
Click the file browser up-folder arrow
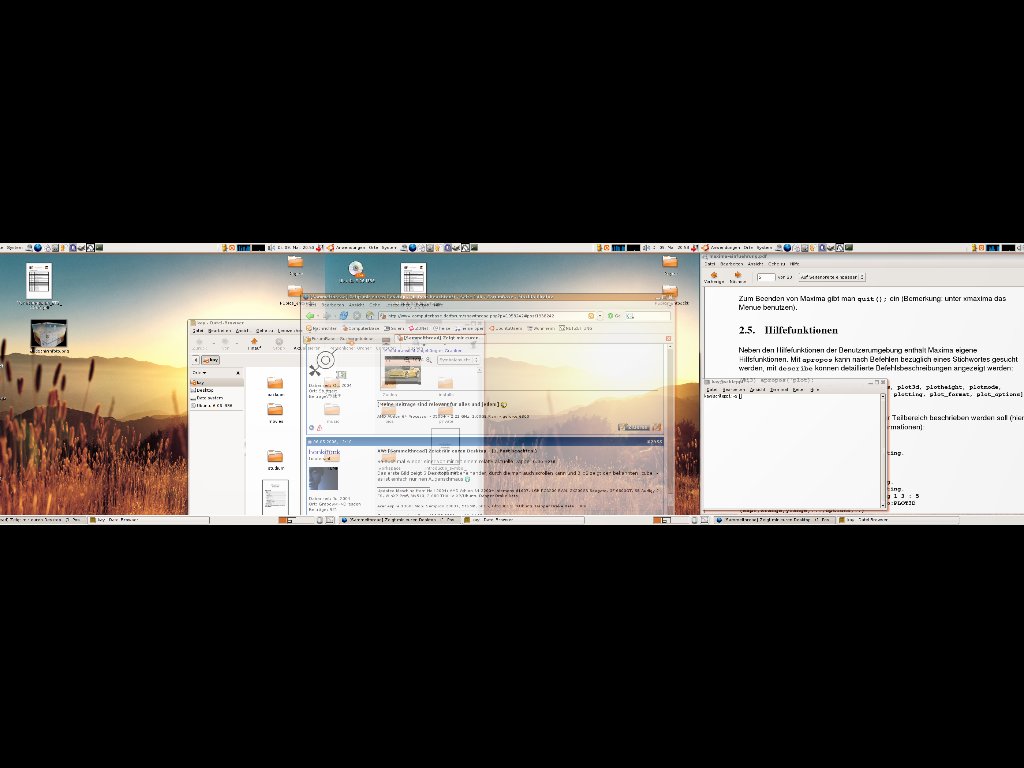(x=254, y=344)
